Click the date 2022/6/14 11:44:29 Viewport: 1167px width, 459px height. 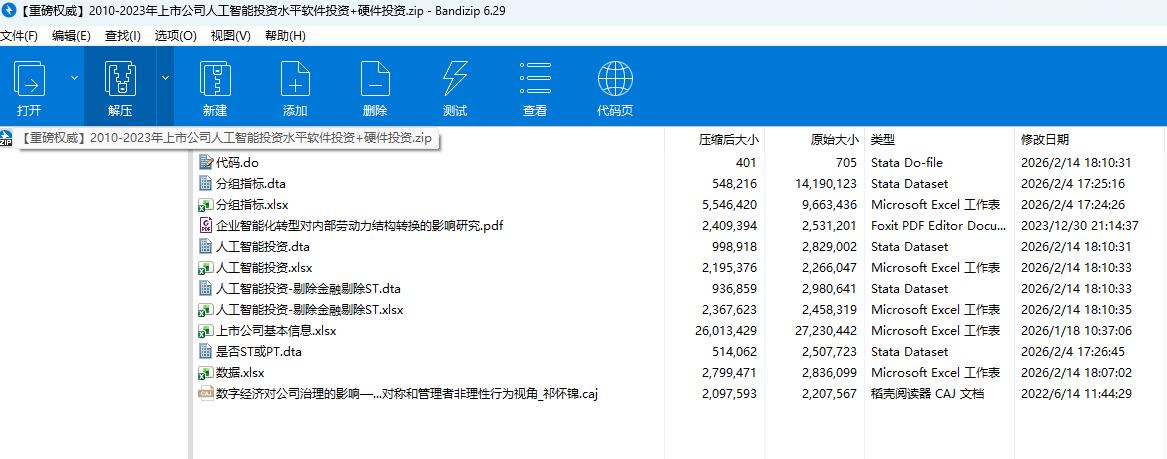[1076, 394]
